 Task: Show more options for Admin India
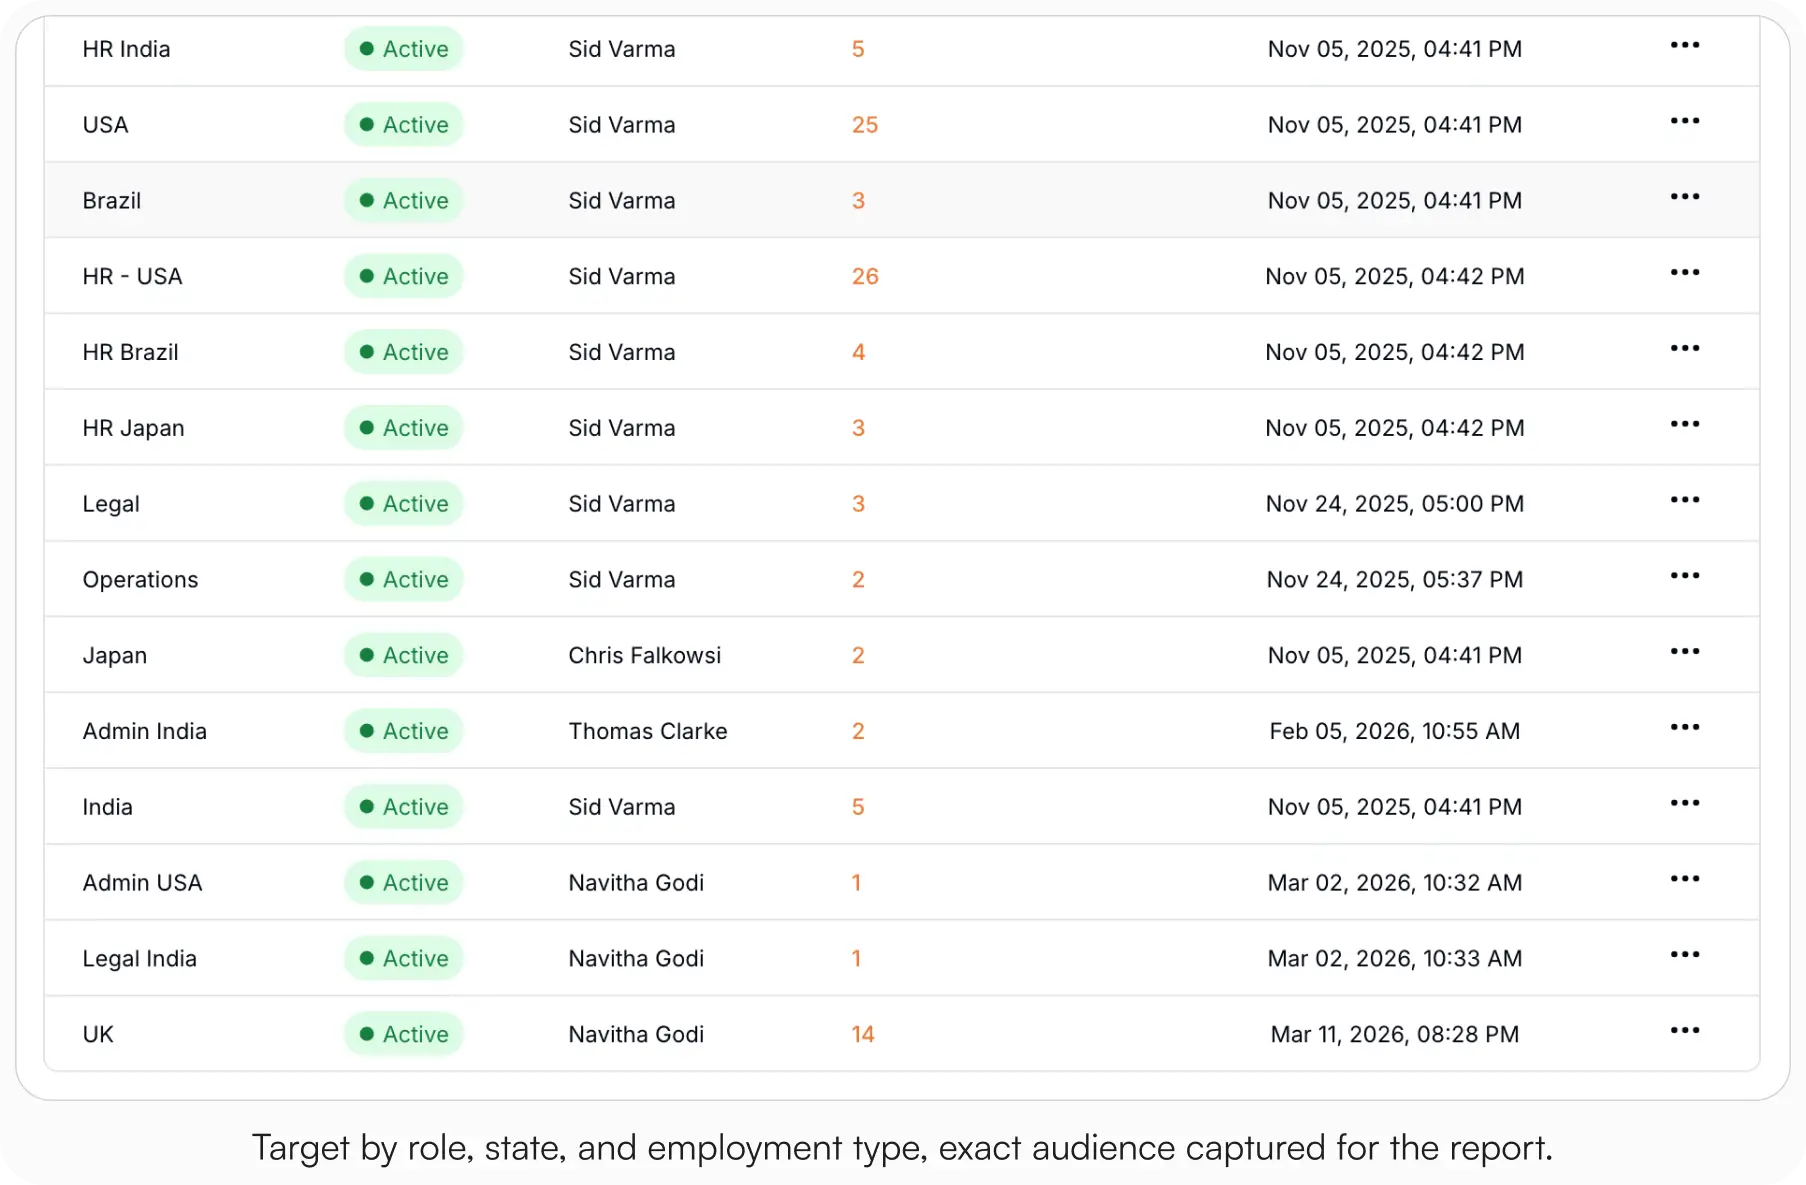coord(1684,727)
